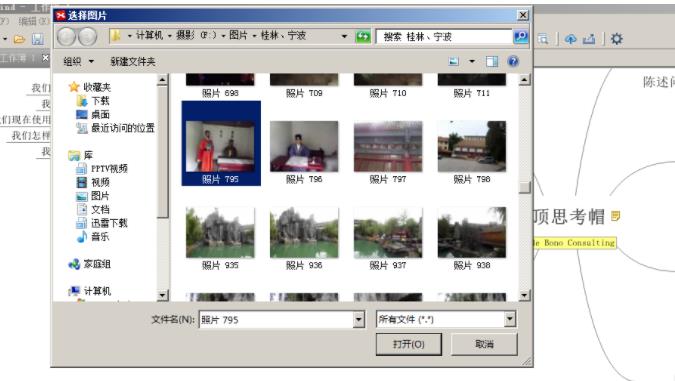The height and width of the screenshot is (381, 675).
Task: Click the change view icon in dialog toolbar
Action: 454,62
